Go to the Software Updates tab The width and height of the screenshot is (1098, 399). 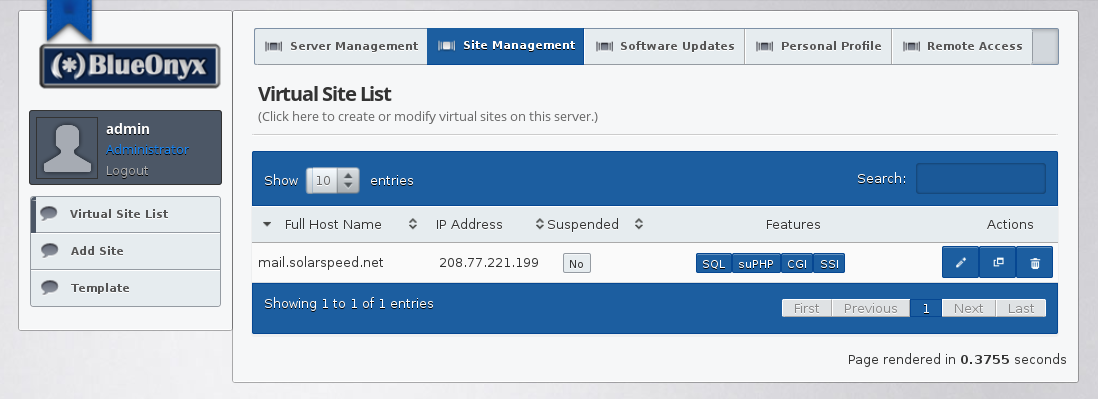[665, 46]
